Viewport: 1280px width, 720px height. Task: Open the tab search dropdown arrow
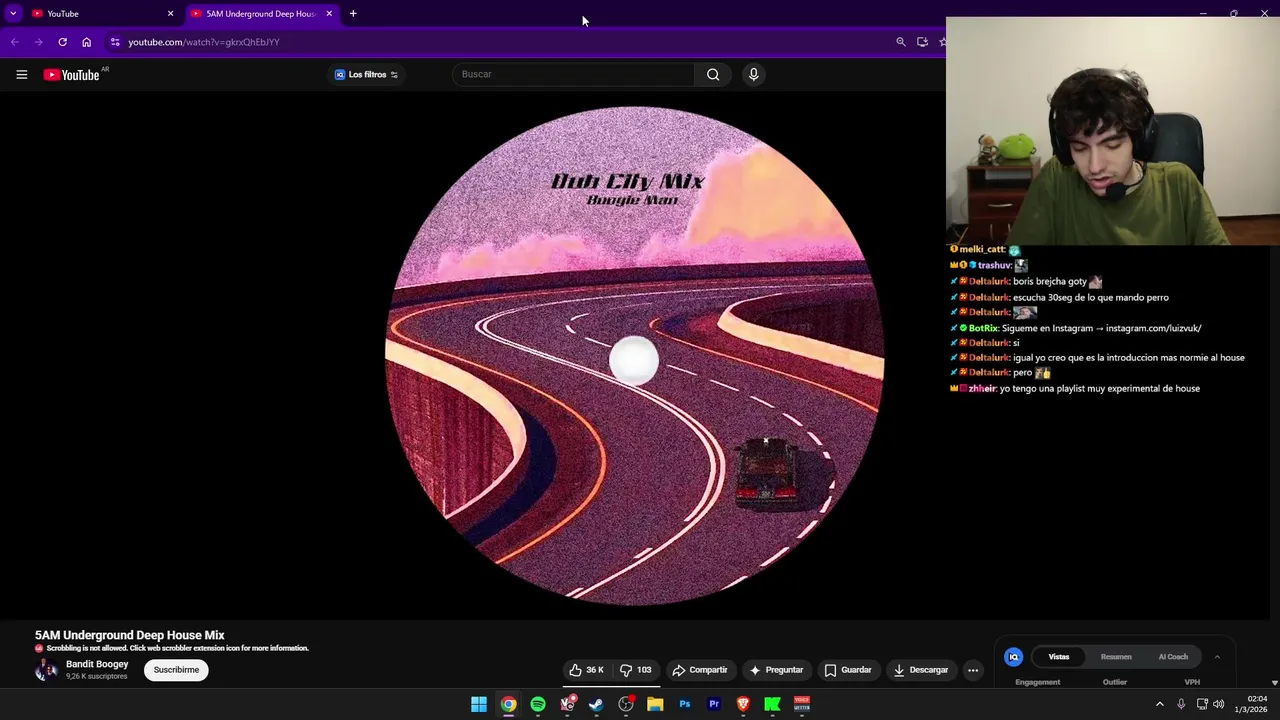click(13, 13)
